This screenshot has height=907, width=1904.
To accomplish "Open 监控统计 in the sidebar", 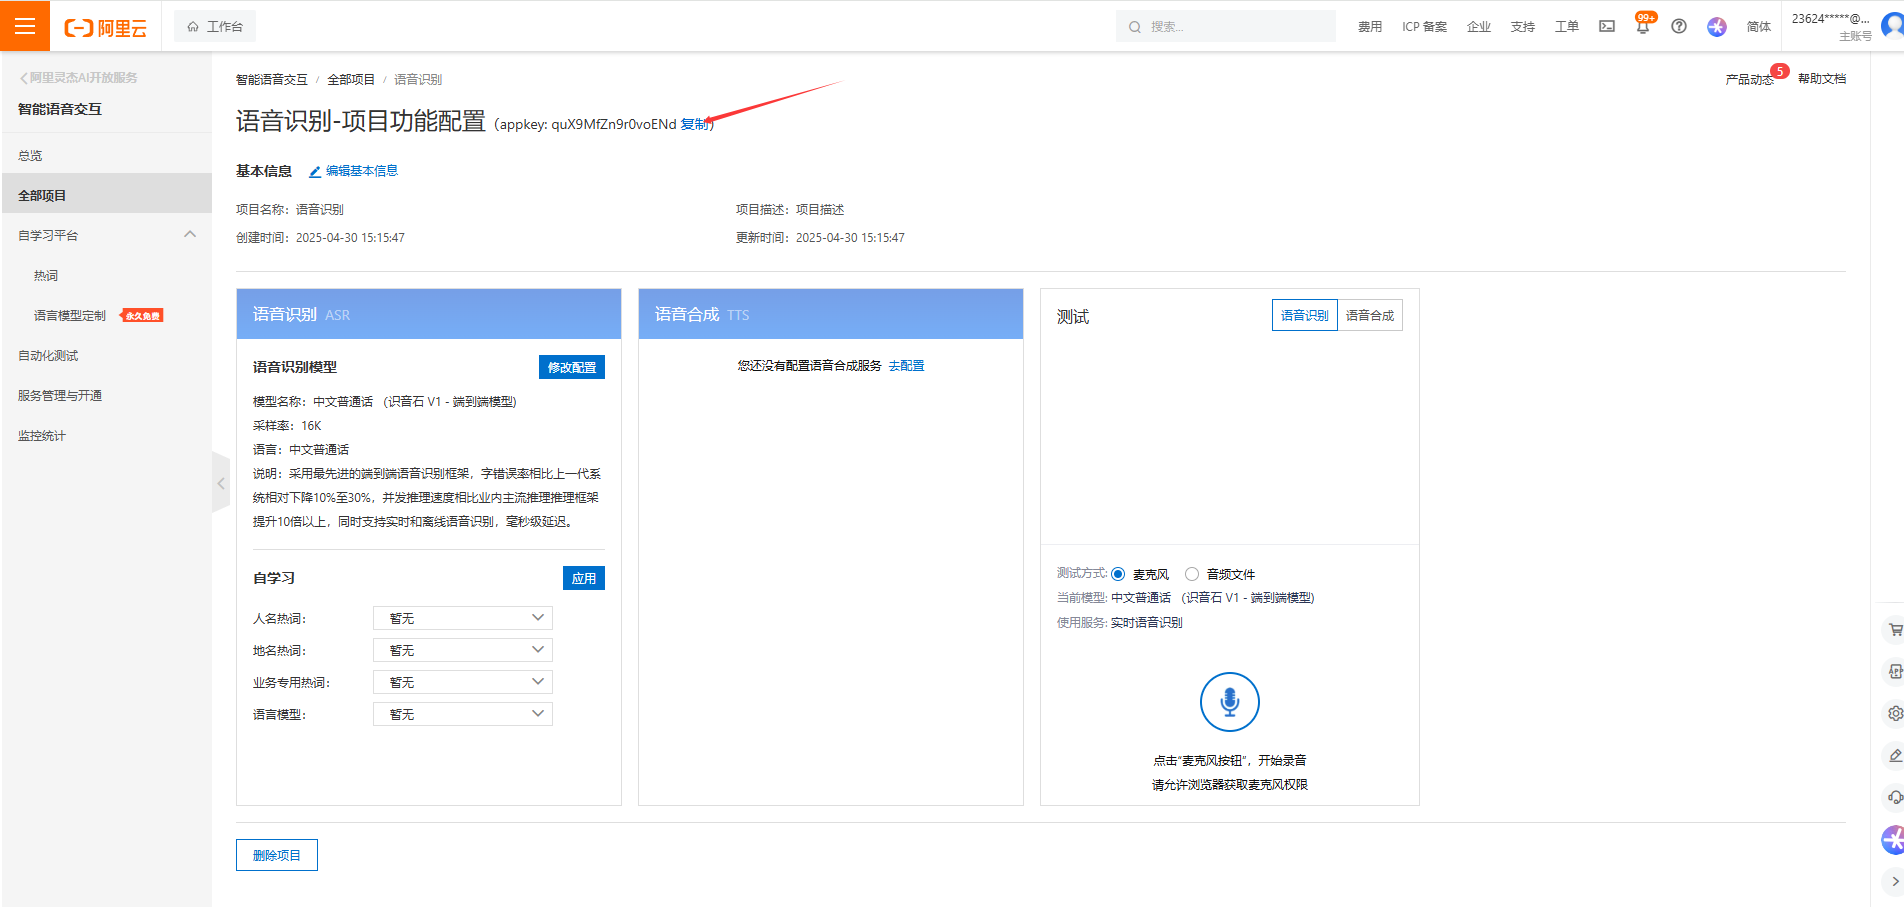I will [x=42, y=436].
